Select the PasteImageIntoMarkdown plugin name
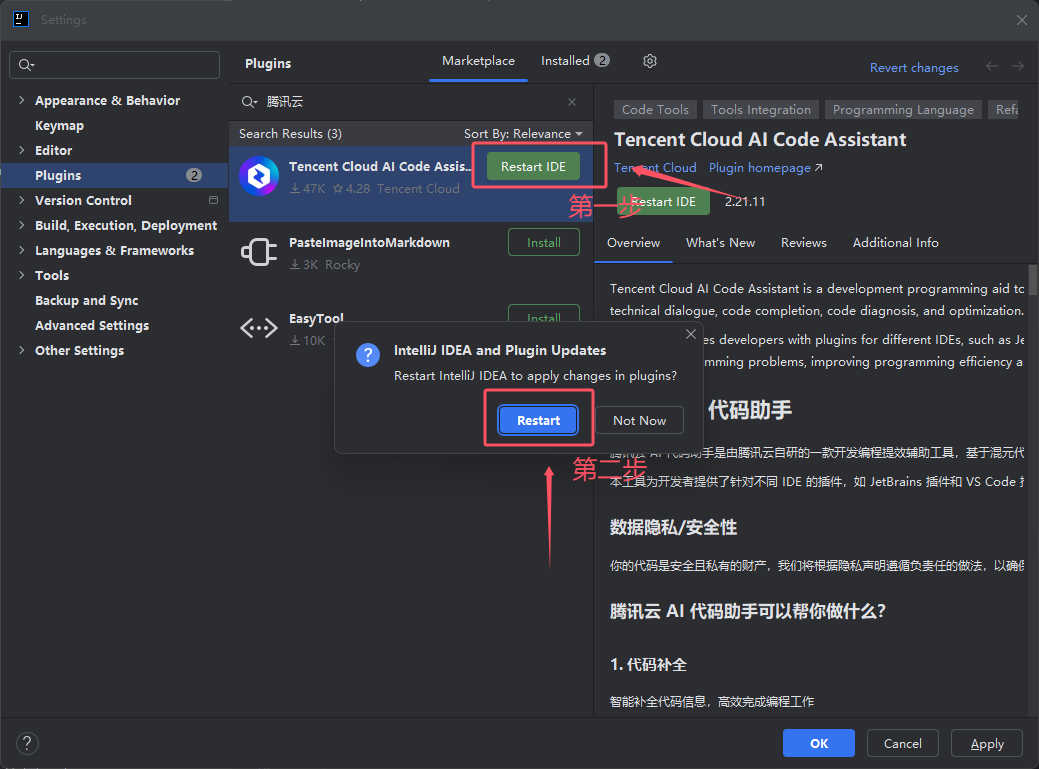Viewport: 1039px width, 769px height. pyautogui.click(x=369, y=243)
